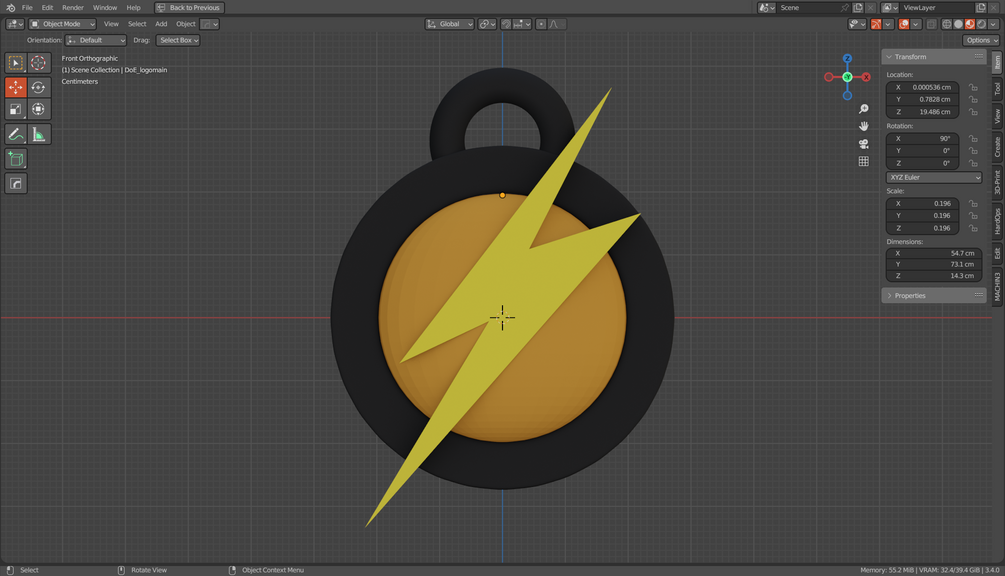
Task: Select the Select Box tool
Action: 16,63
